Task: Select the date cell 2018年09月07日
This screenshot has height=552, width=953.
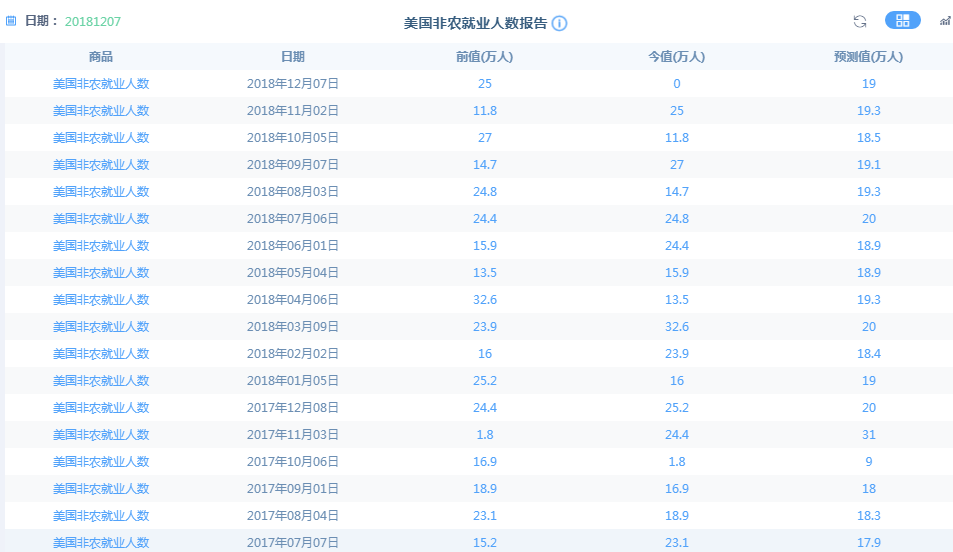Action: click(x=293, y=165)
